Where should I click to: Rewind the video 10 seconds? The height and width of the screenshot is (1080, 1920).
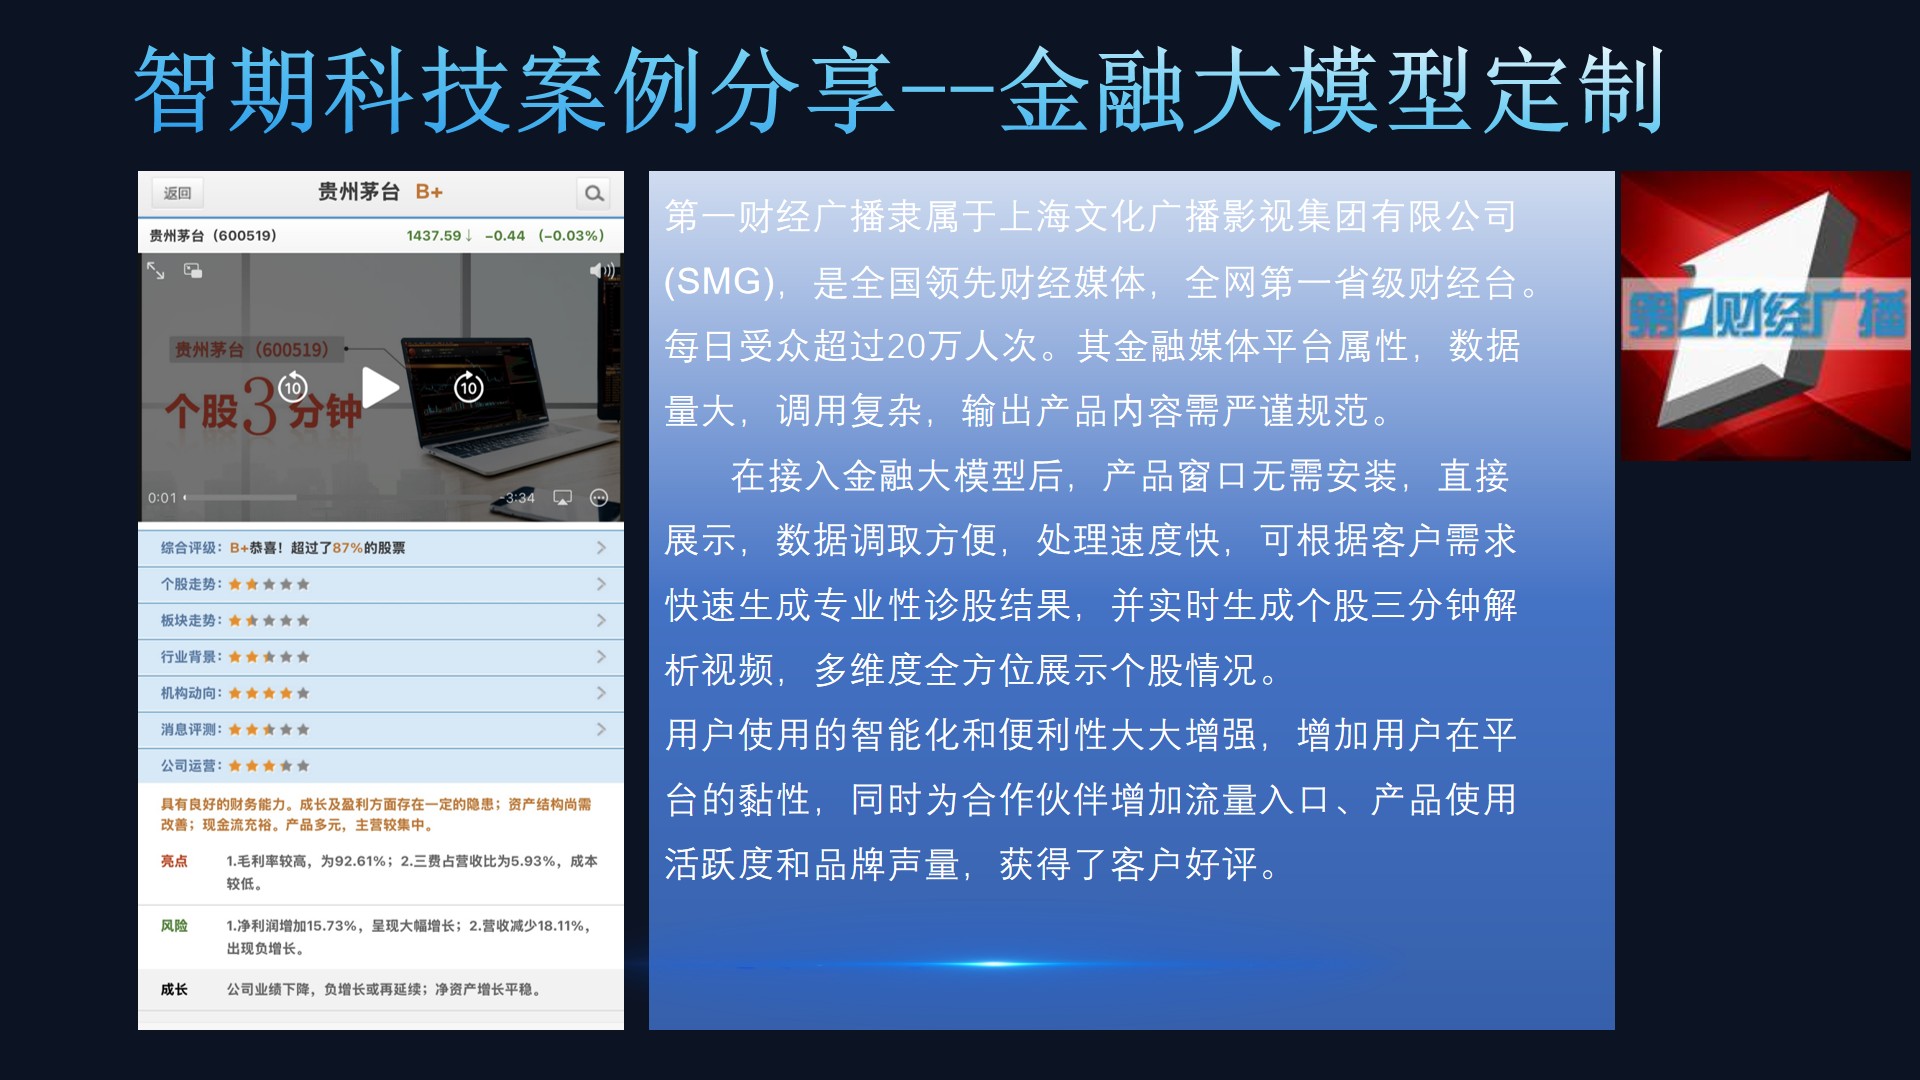(x=292, y=387)
